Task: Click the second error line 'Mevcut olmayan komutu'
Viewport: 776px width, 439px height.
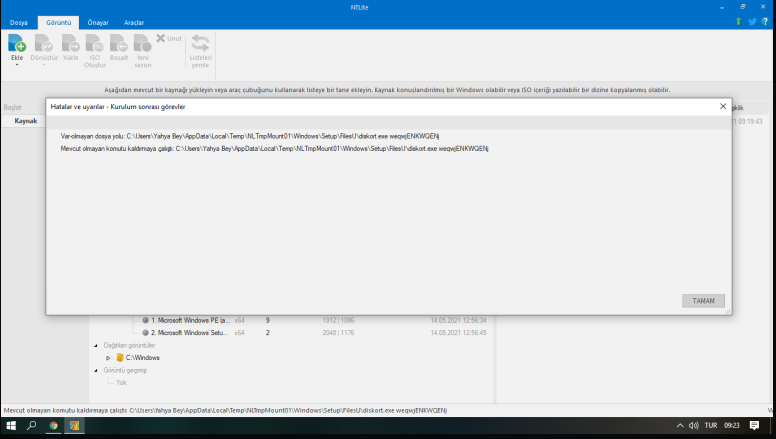Action: pos(275,148)
